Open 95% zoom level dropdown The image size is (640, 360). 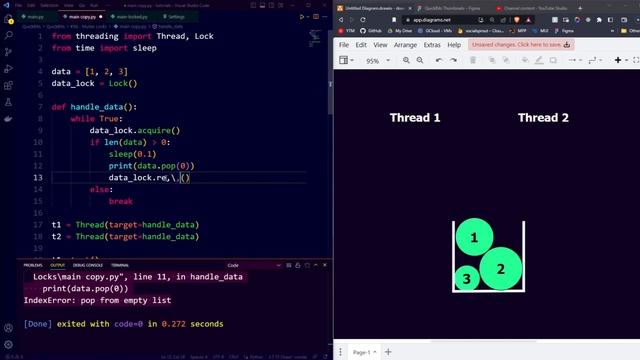(x=378, y=61)
